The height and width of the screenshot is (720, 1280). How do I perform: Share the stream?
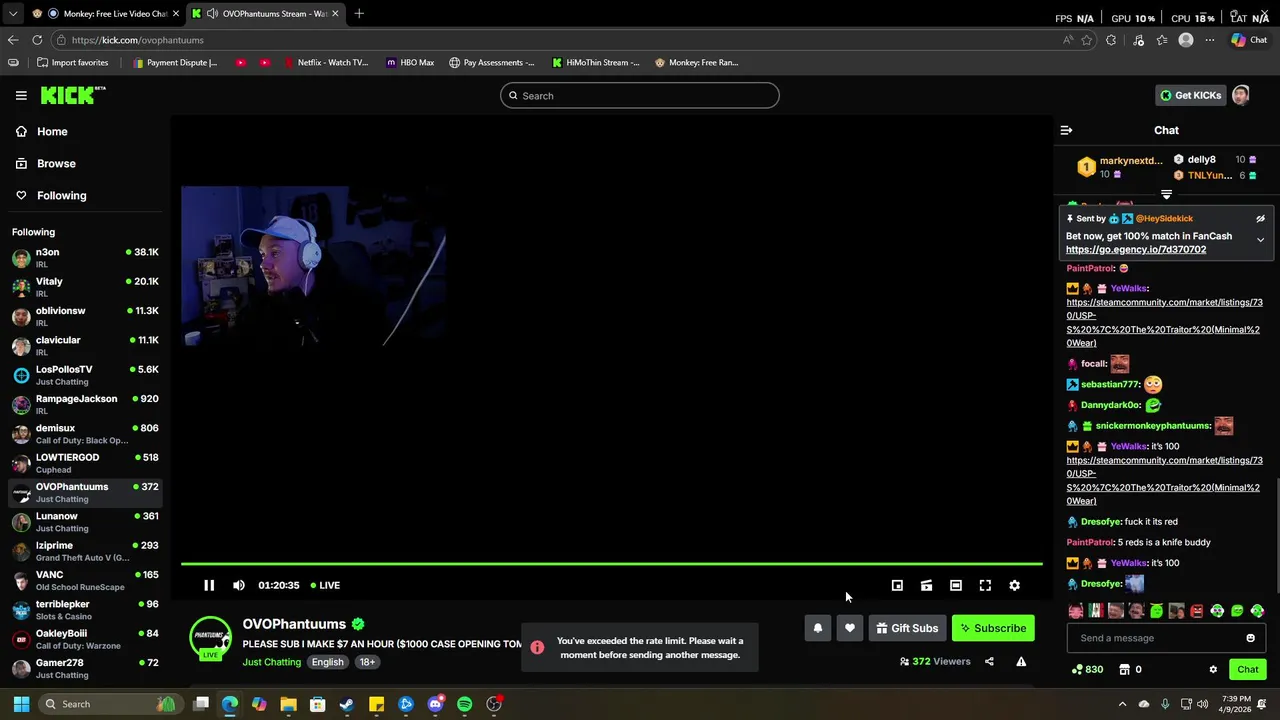coord(989,661)
